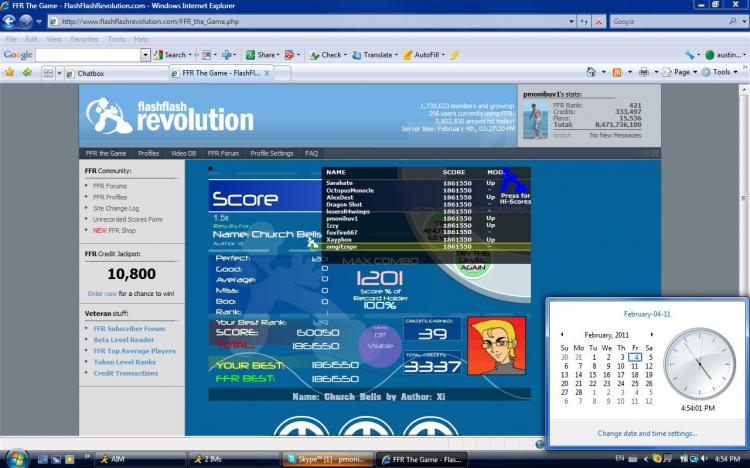Open the Favorites star icon
The width and height of the screenshot is (750, 468).
click(10, 72)
